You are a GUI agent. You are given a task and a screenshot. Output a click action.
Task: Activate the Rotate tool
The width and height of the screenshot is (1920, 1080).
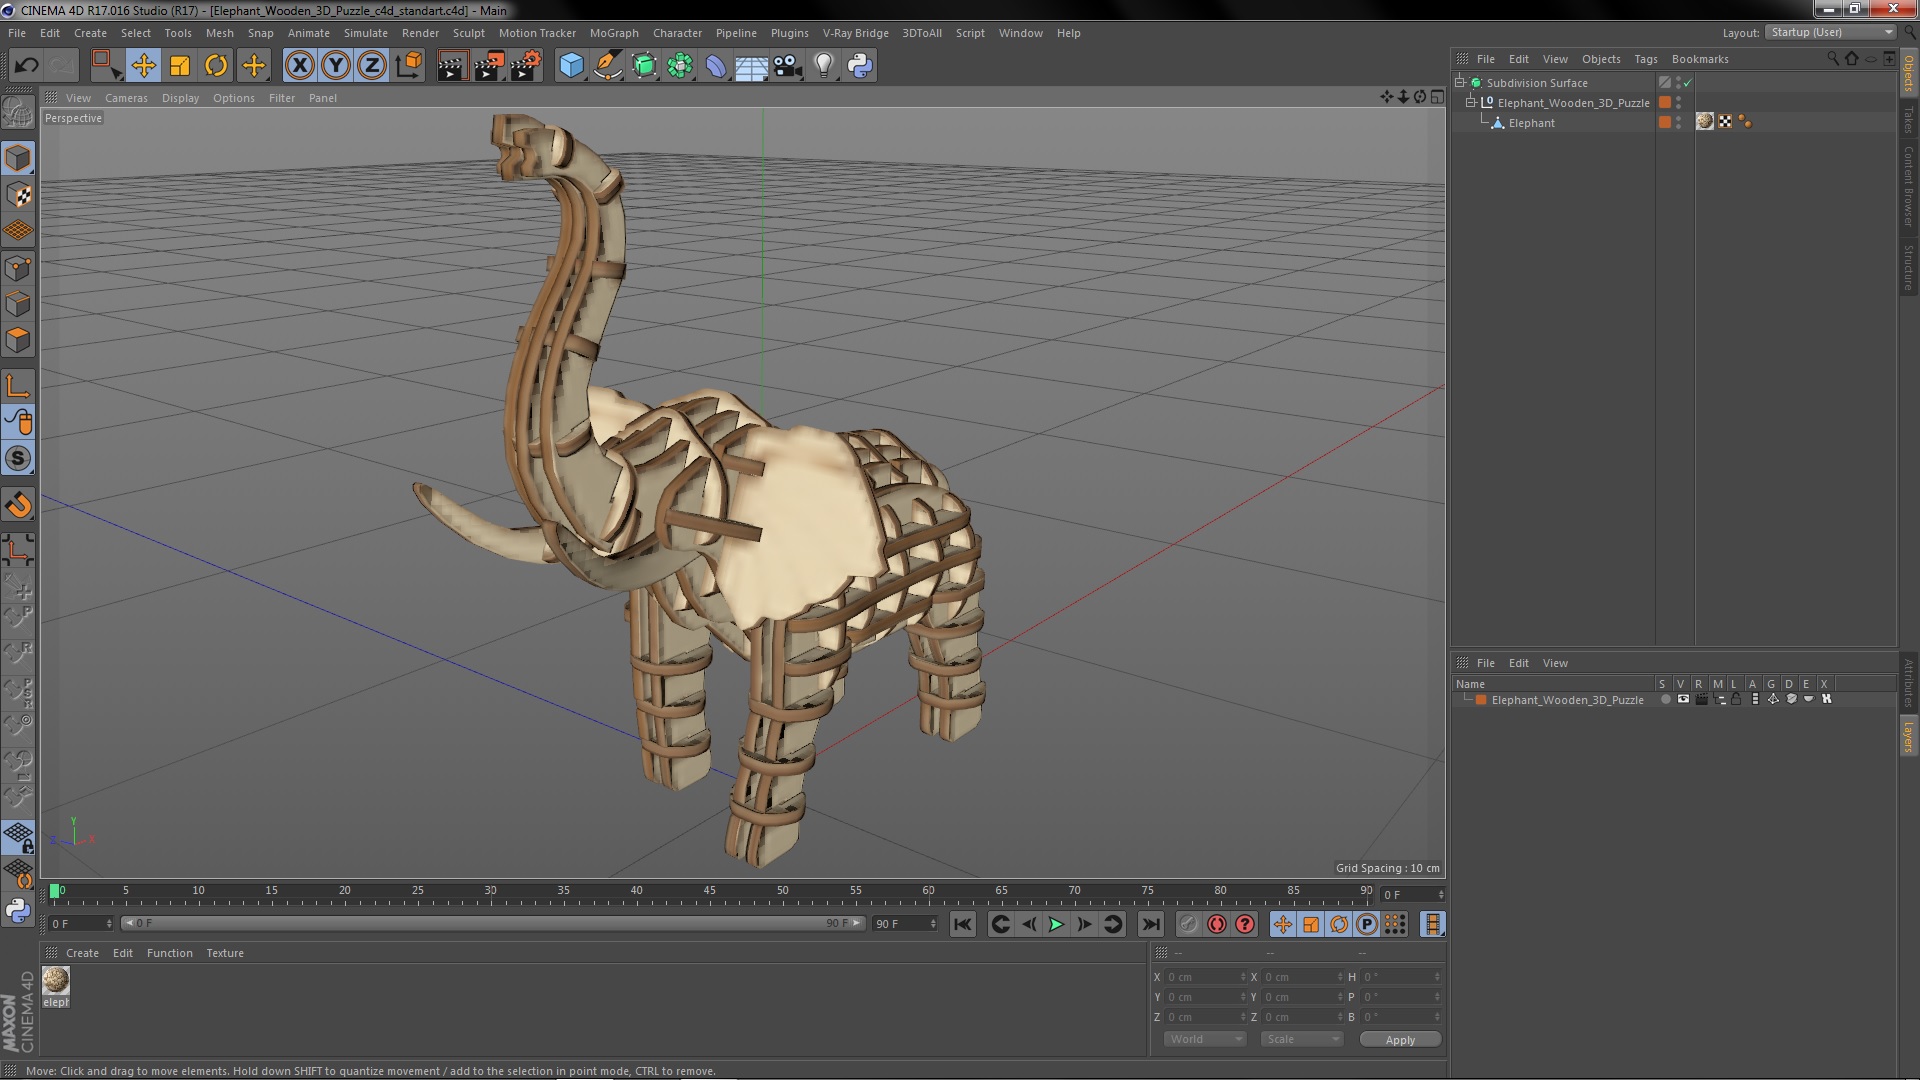coord(216,66)
